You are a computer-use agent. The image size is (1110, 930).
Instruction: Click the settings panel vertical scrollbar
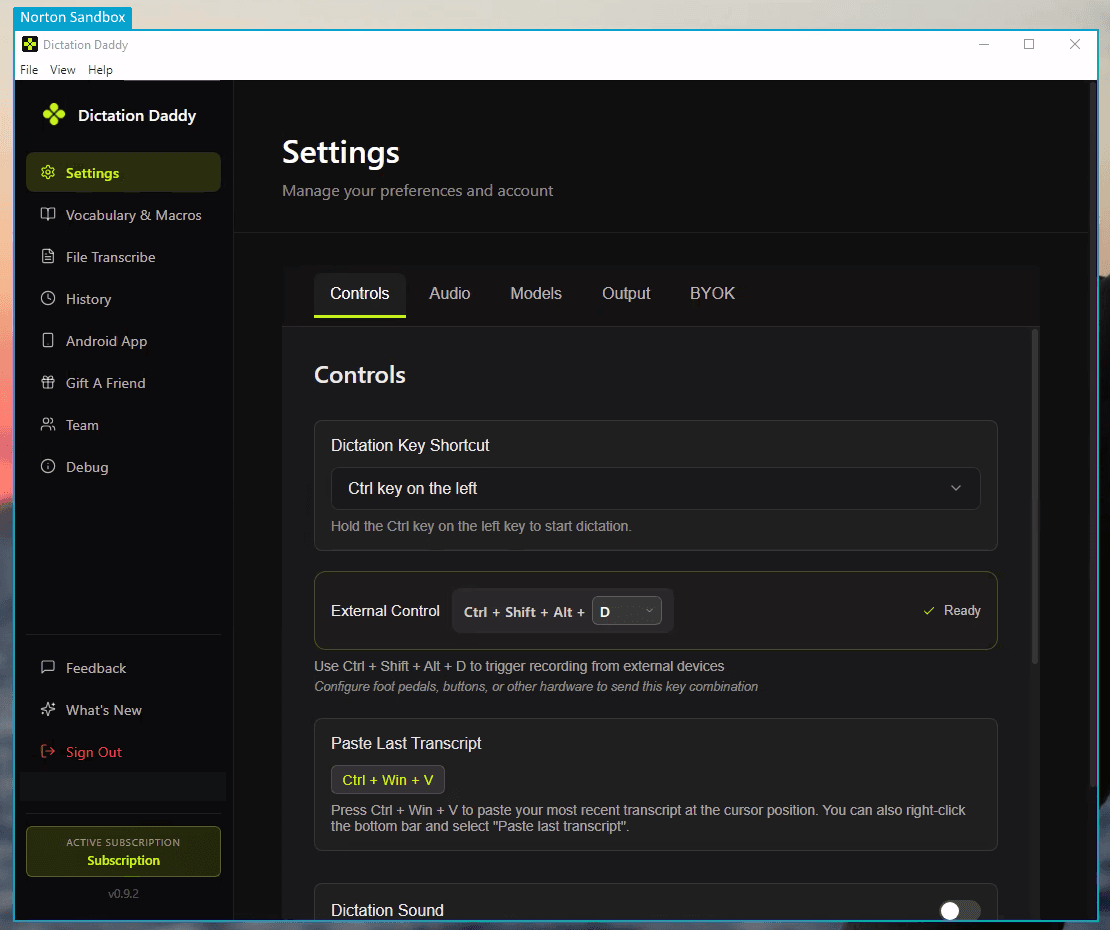1035,495
